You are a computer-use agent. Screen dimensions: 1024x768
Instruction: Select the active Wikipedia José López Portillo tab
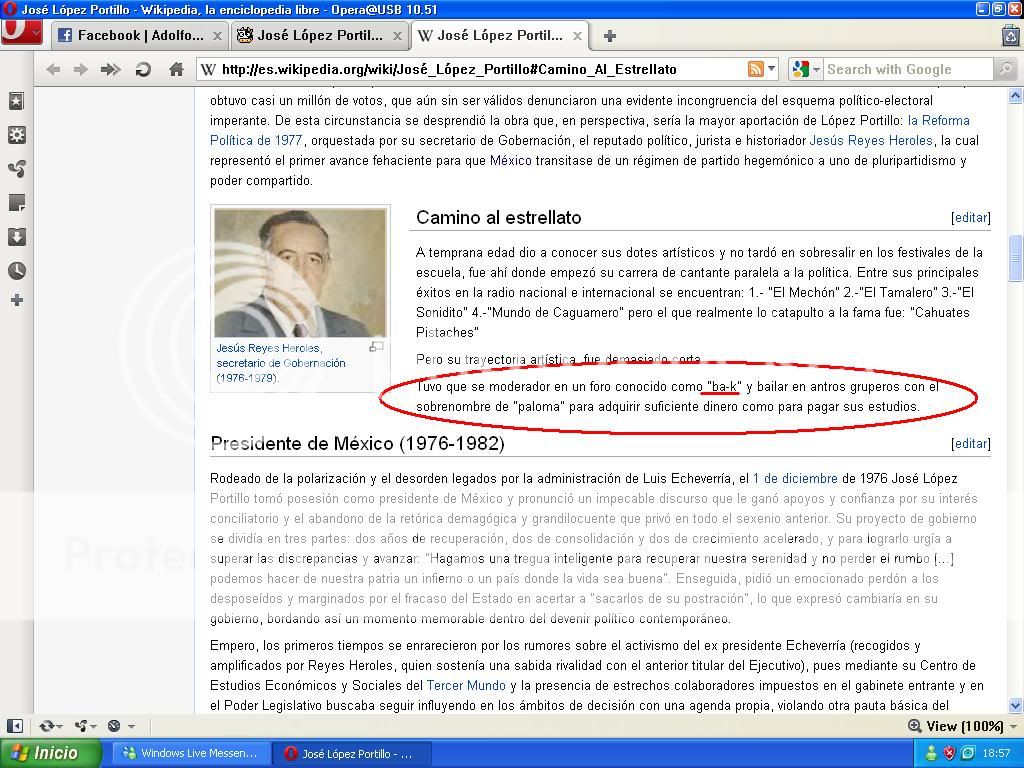[500, 35]
